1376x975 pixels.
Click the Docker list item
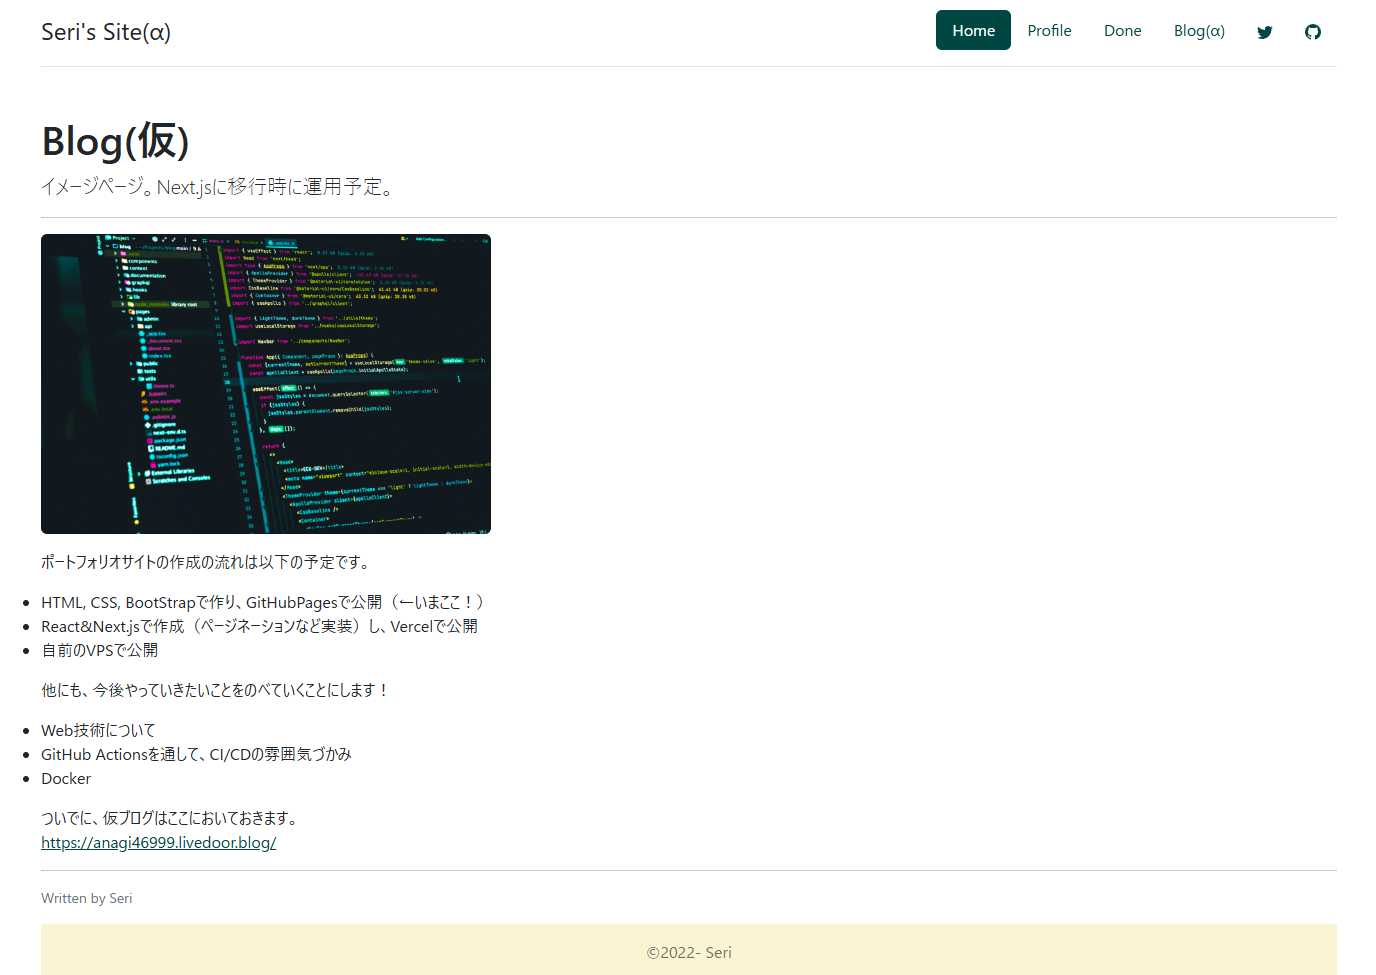click(x=66, y=778)
